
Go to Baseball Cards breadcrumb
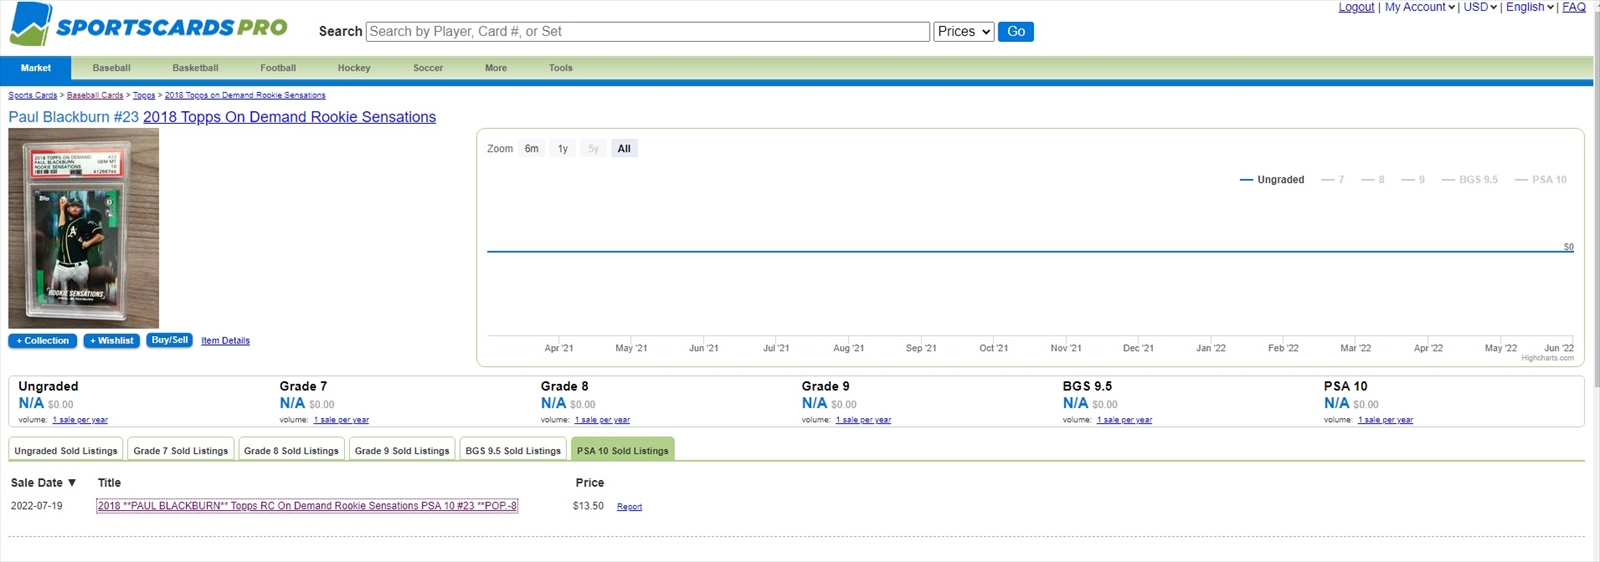click(95, 95)
